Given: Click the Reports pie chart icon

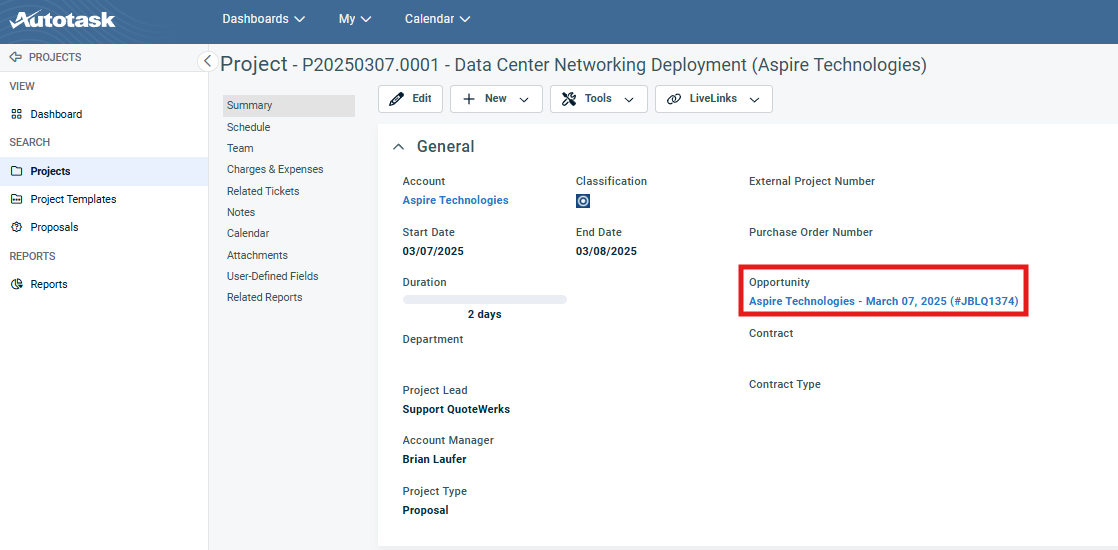Looking at the screenshot, I should tap(16, 284).
